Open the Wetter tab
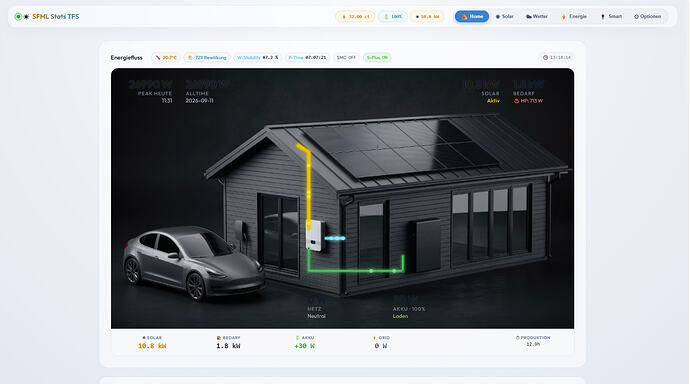Image resolution: width=690 pixels, height=384 pixels. pyautogui.click(x=537, y=16)
